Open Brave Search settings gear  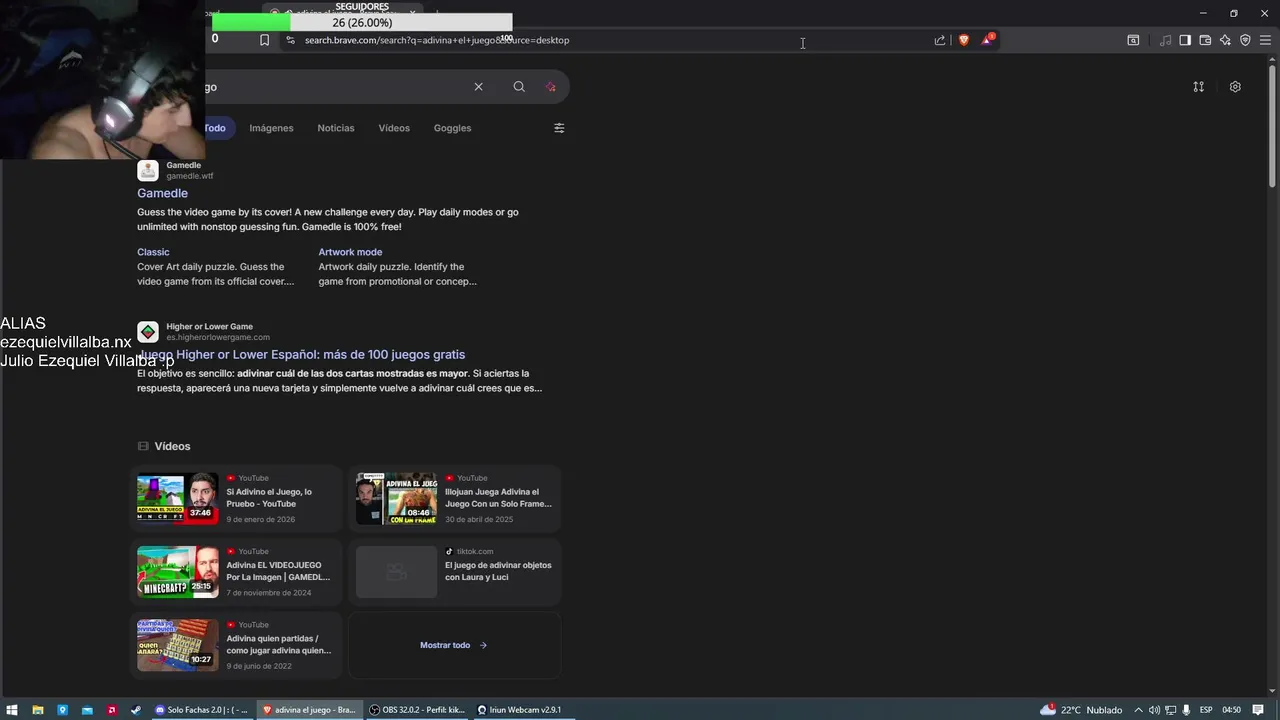pos(1235,87)
